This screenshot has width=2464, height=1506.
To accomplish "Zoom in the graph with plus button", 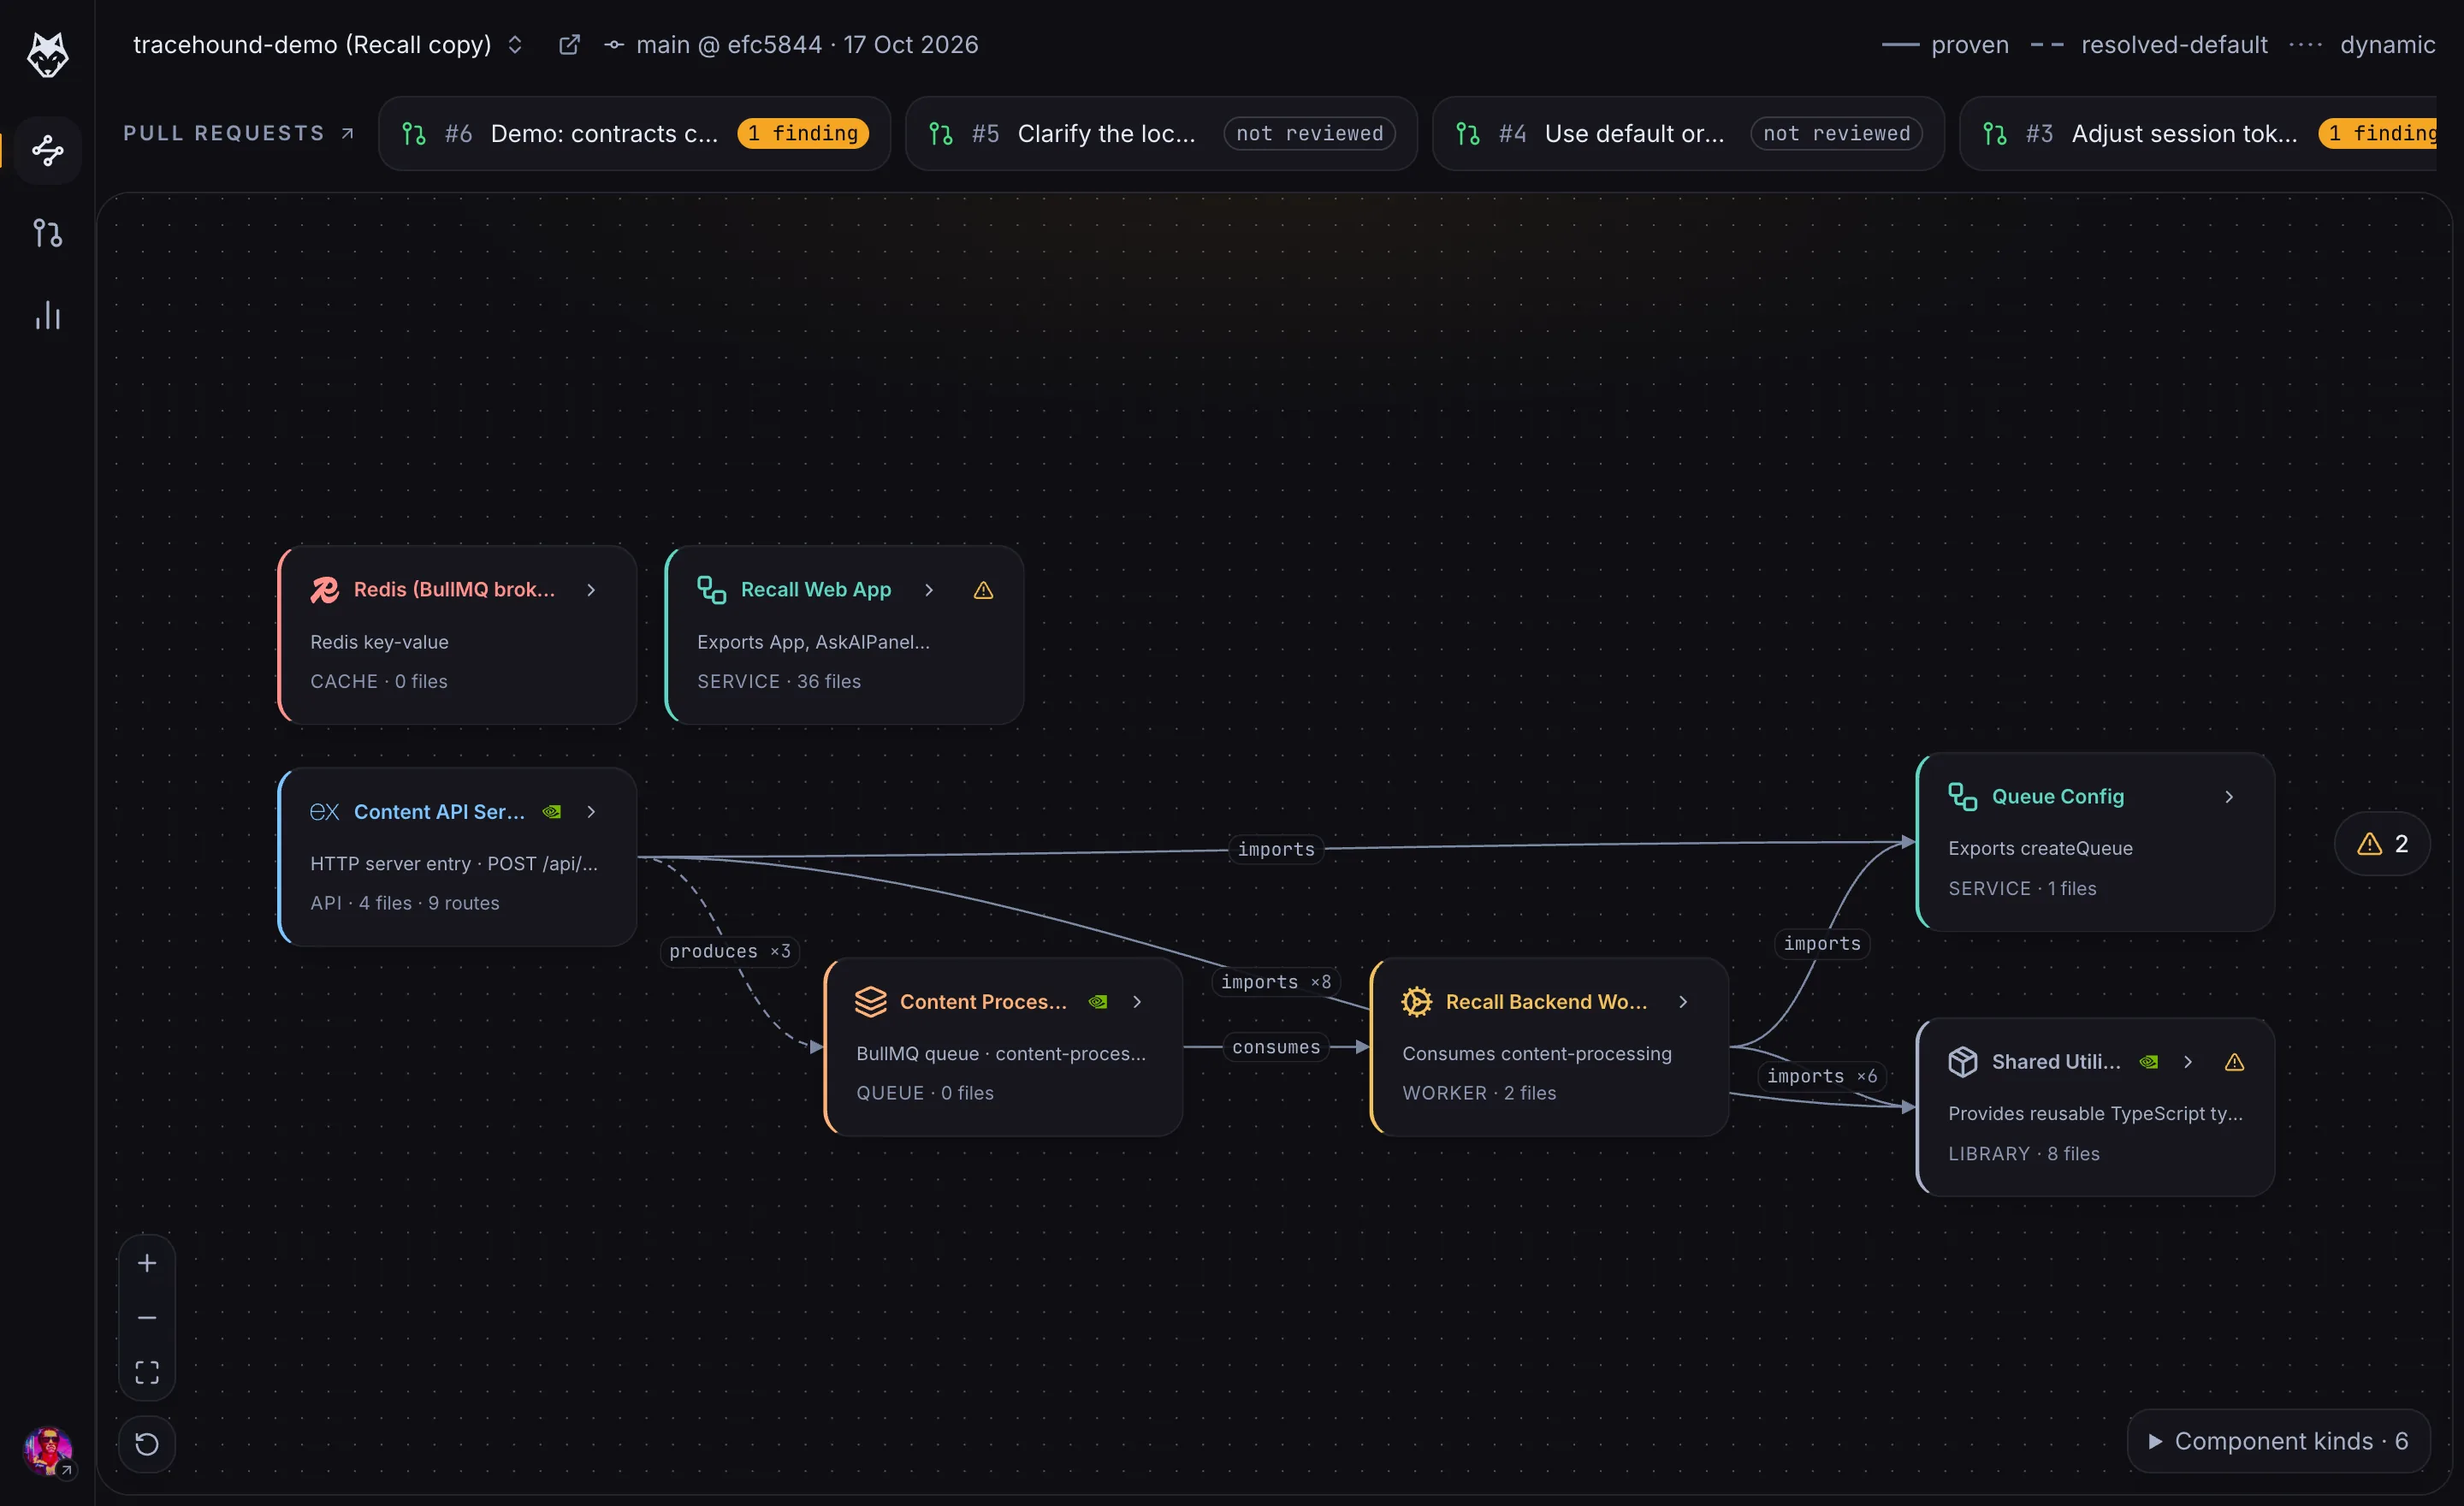I will 147,1263.
